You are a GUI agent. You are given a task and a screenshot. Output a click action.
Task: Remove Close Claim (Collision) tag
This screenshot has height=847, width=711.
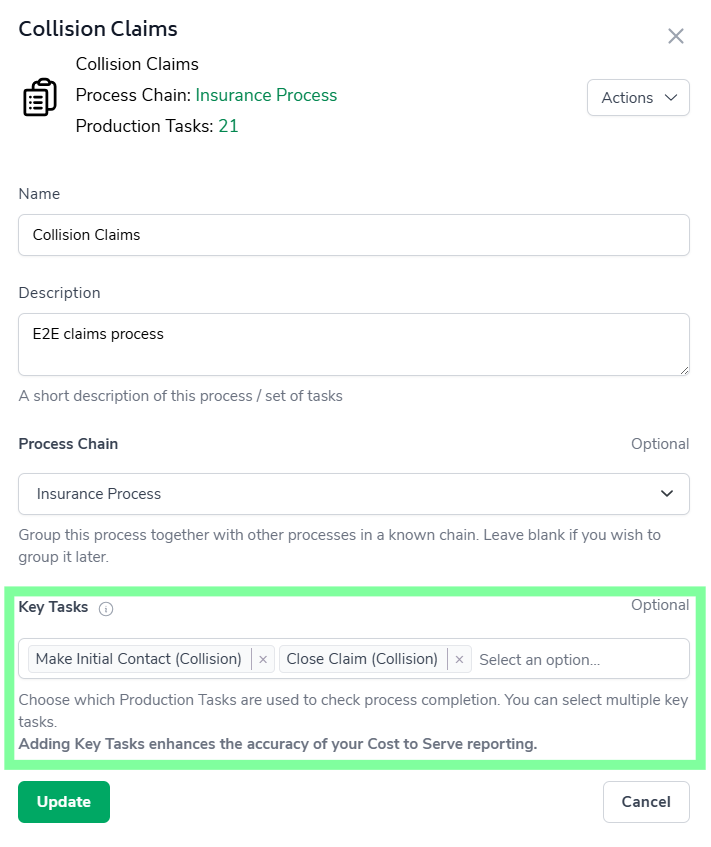[459, 660]
